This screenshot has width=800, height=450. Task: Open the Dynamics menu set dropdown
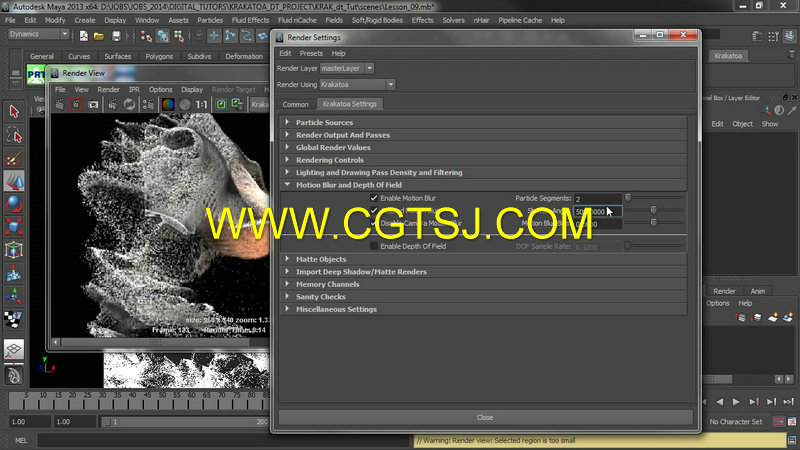(38, 34)
